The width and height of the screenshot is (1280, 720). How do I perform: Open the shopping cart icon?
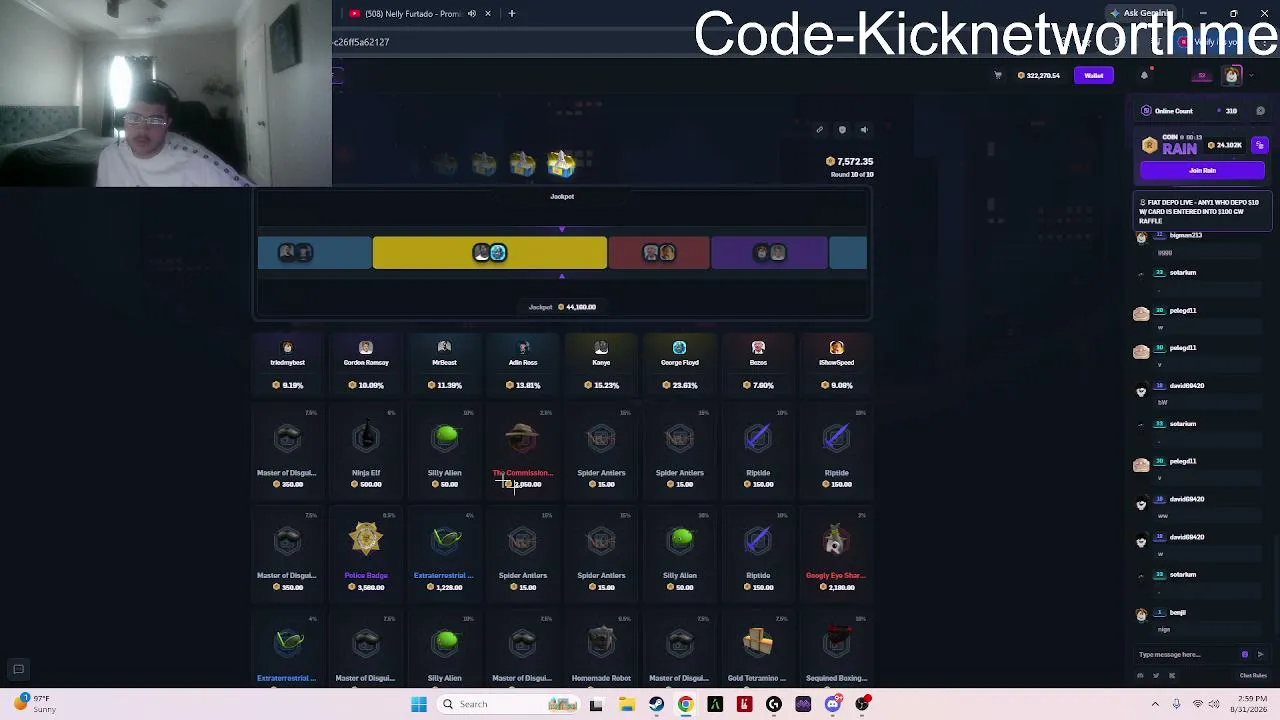997,75
